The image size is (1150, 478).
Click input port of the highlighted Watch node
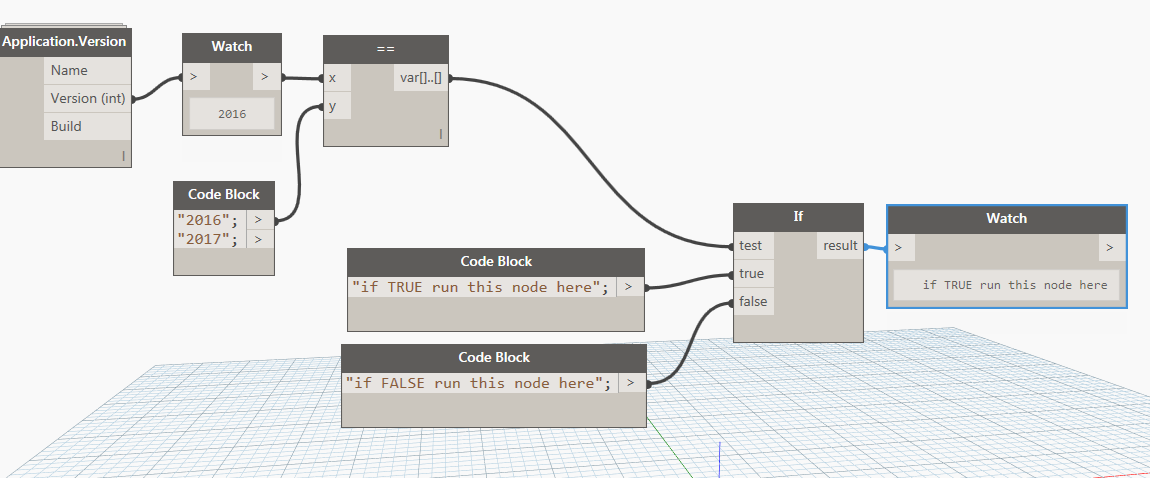(901, 247)
